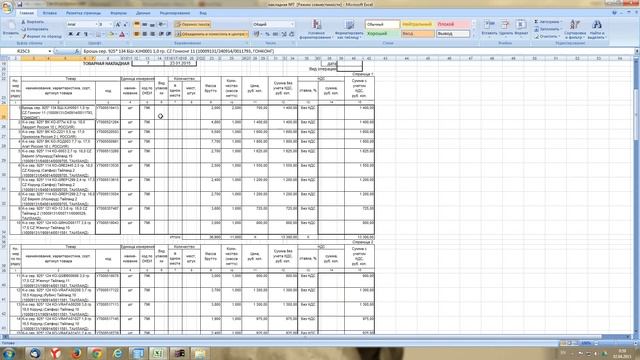Viewport: 640px width, 360px height.
Task: Align cell text to the right
Action: point(152,34)
